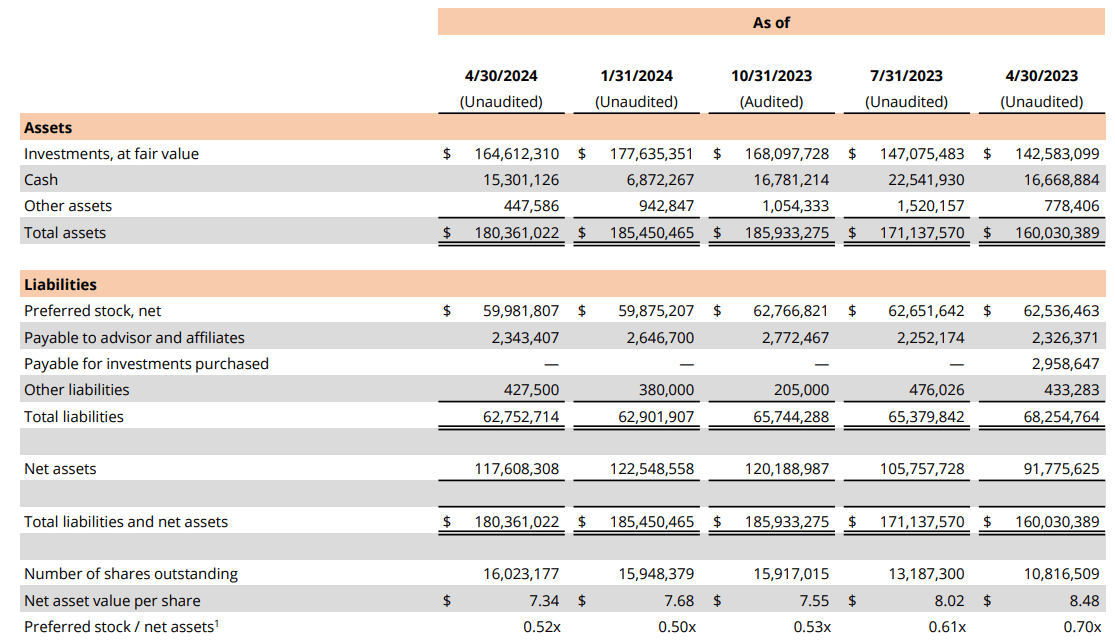Select the Assets section header
The width and height of the screenshot is (1115, 643).
(x=48, y=127)
